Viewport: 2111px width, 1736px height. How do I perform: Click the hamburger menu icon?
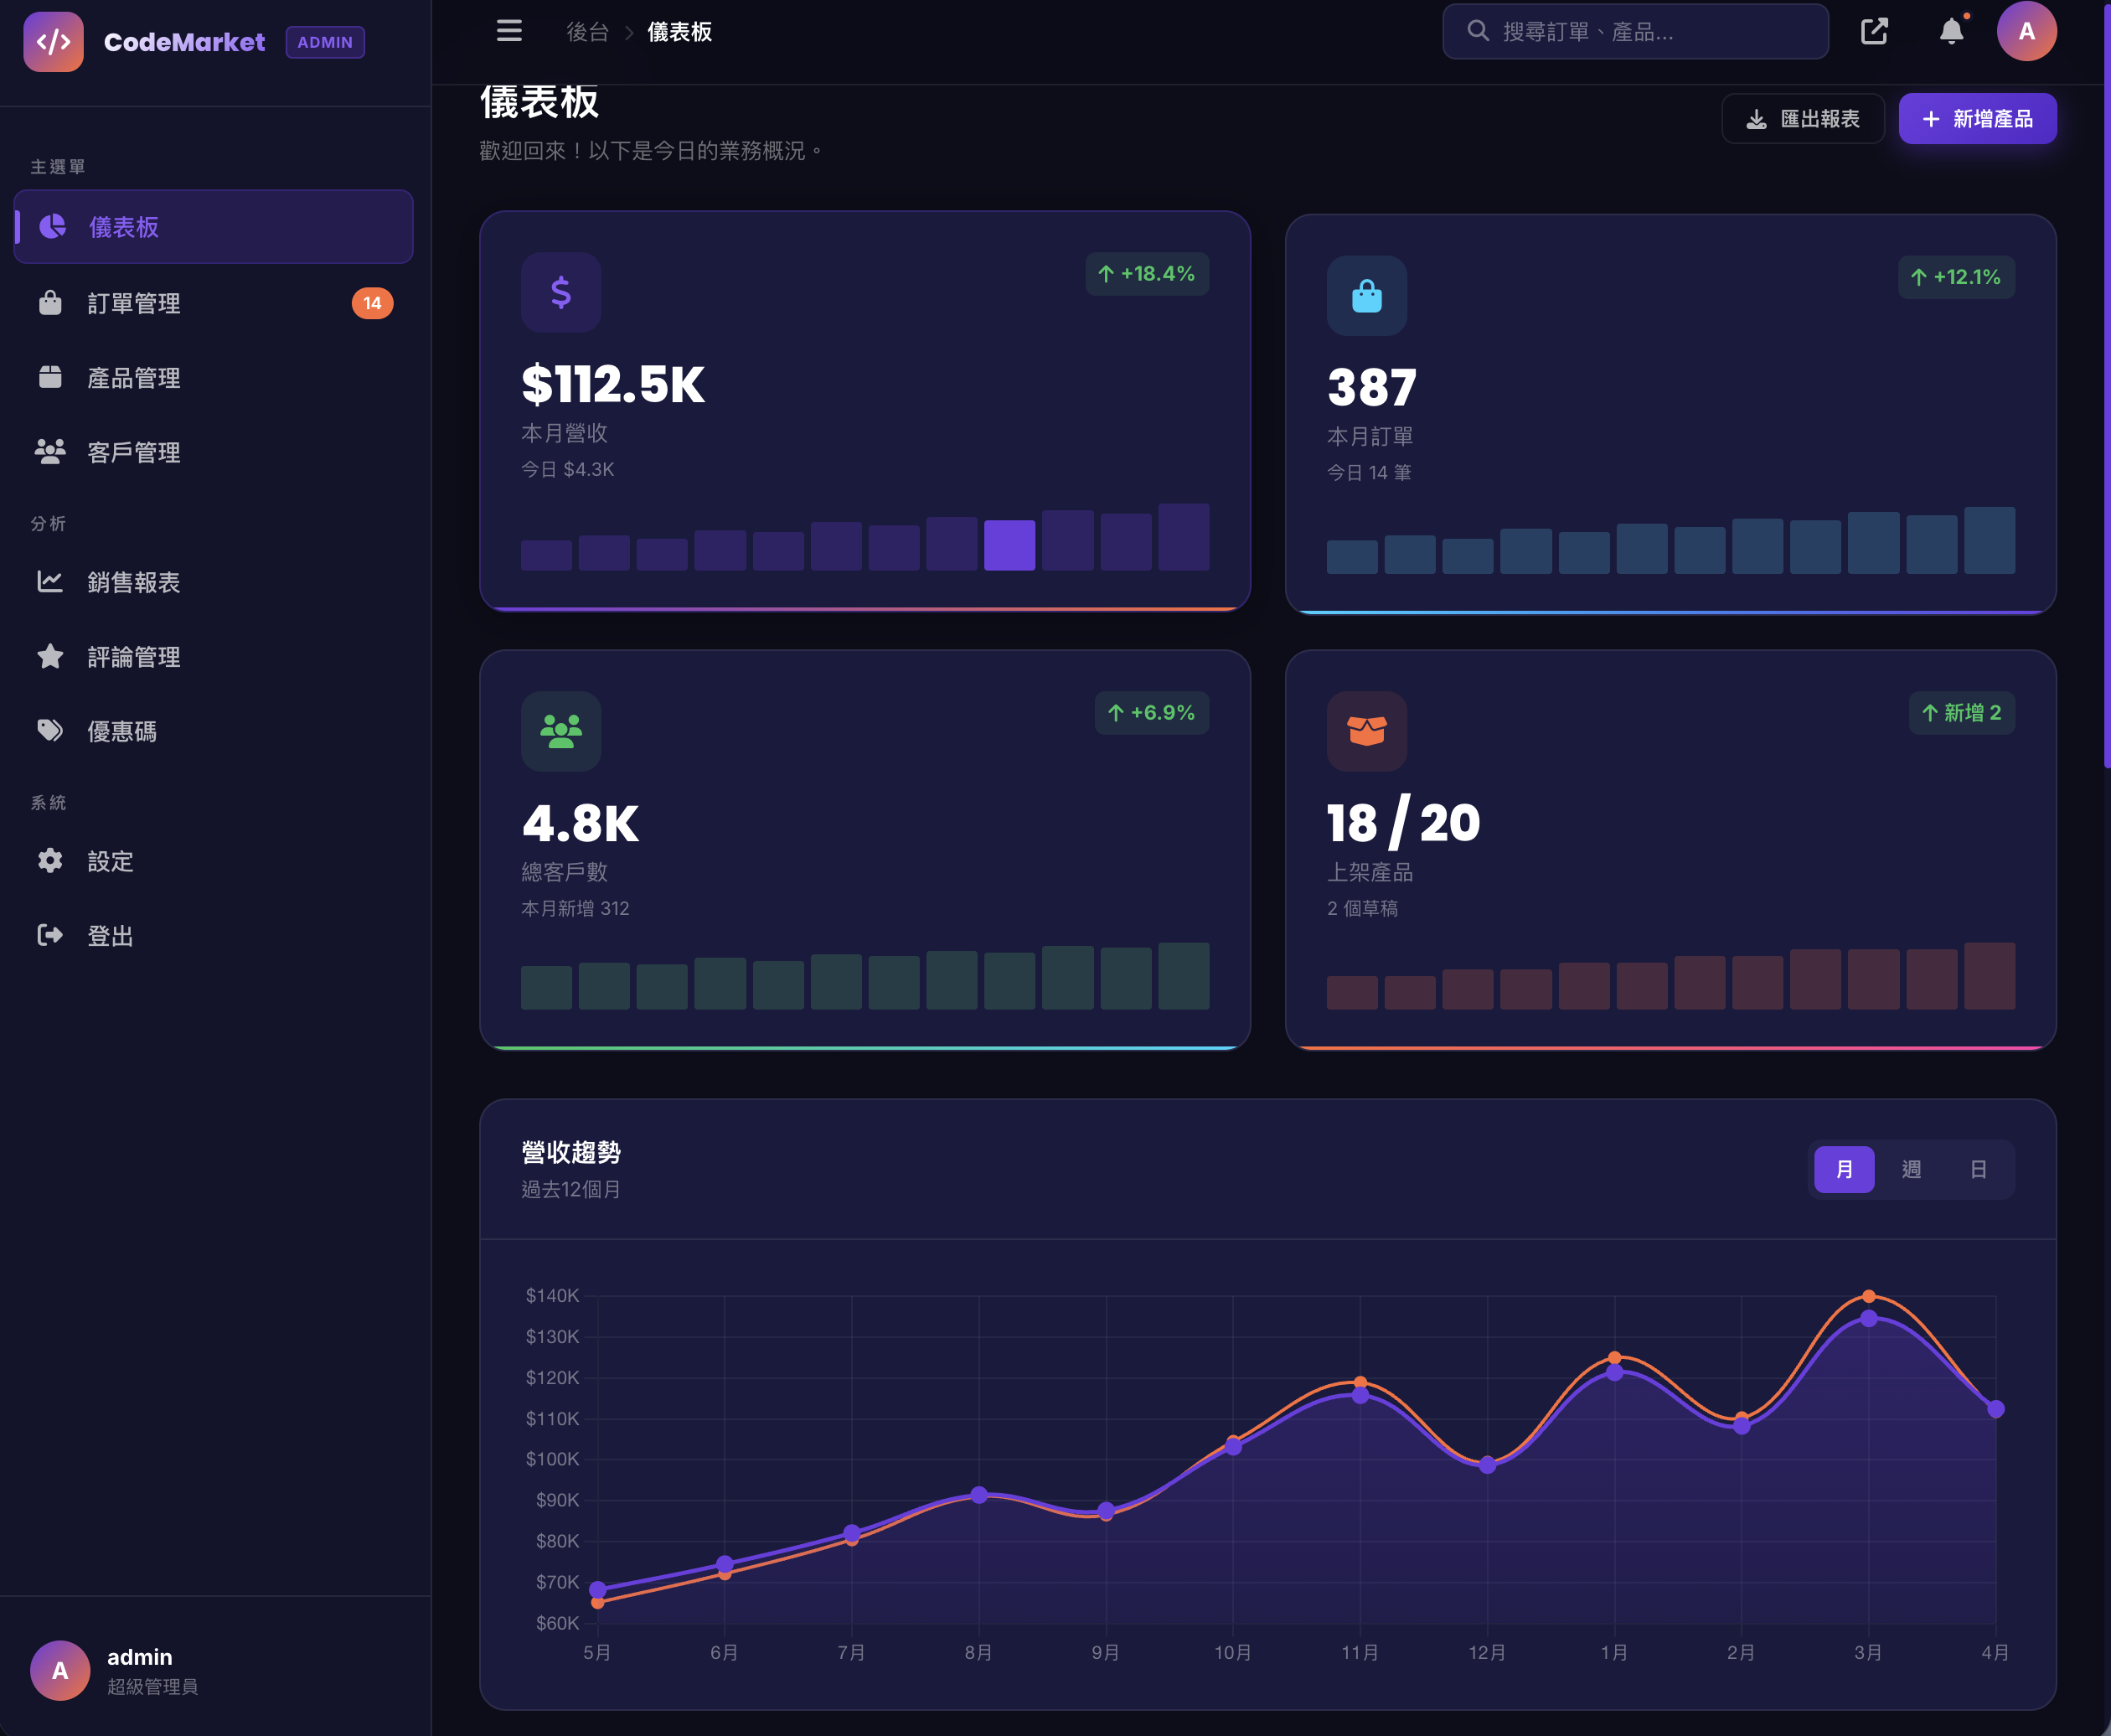(x=509, y=31)
